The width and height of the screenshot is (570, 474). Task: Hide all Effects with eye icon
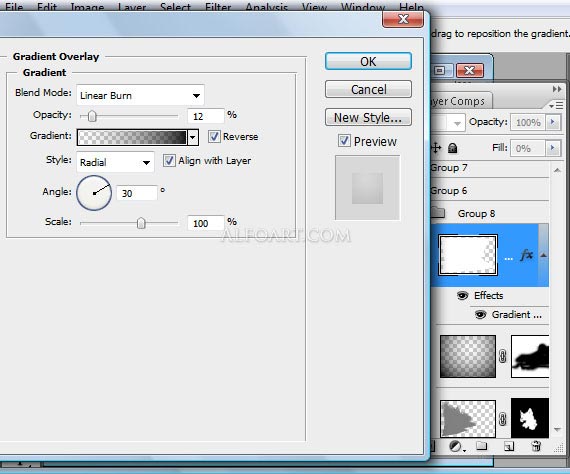pos(462,295)
